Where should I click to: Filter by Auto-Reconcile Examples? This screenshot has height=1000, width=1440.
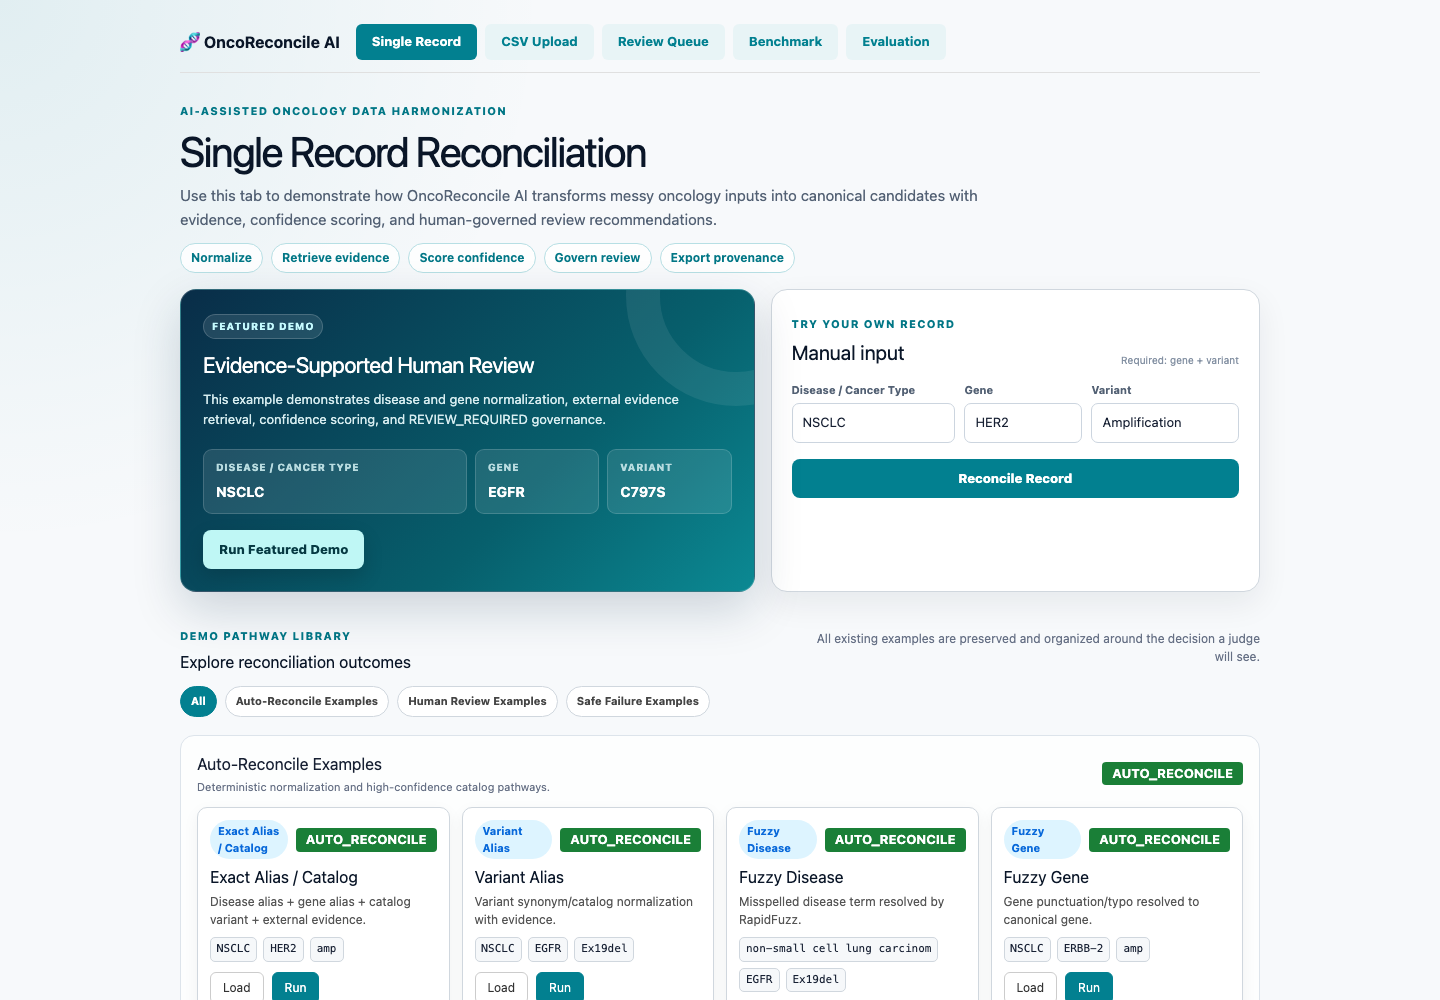pyautogui.click(x=307, y=701)
